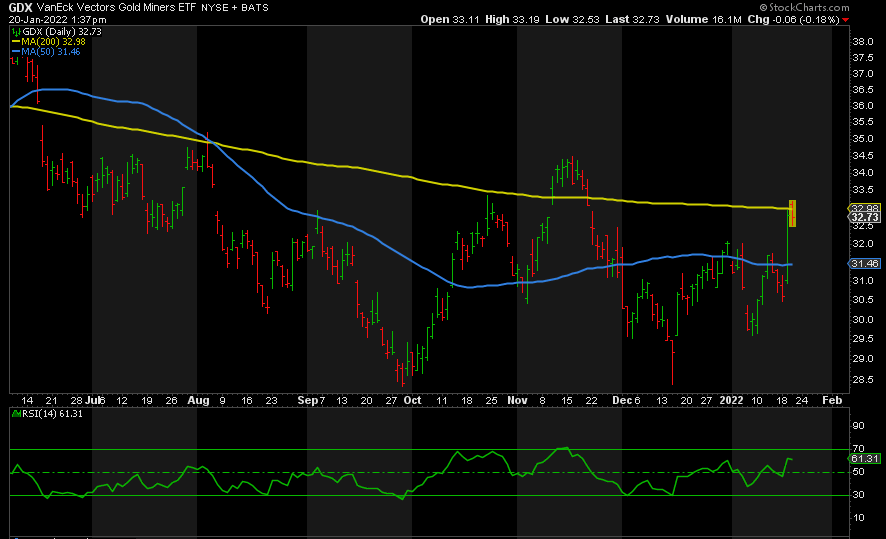Click the highlighted latest price bar
The height and width of the screenshot is (539, 886).
click(x=793, y=213)
